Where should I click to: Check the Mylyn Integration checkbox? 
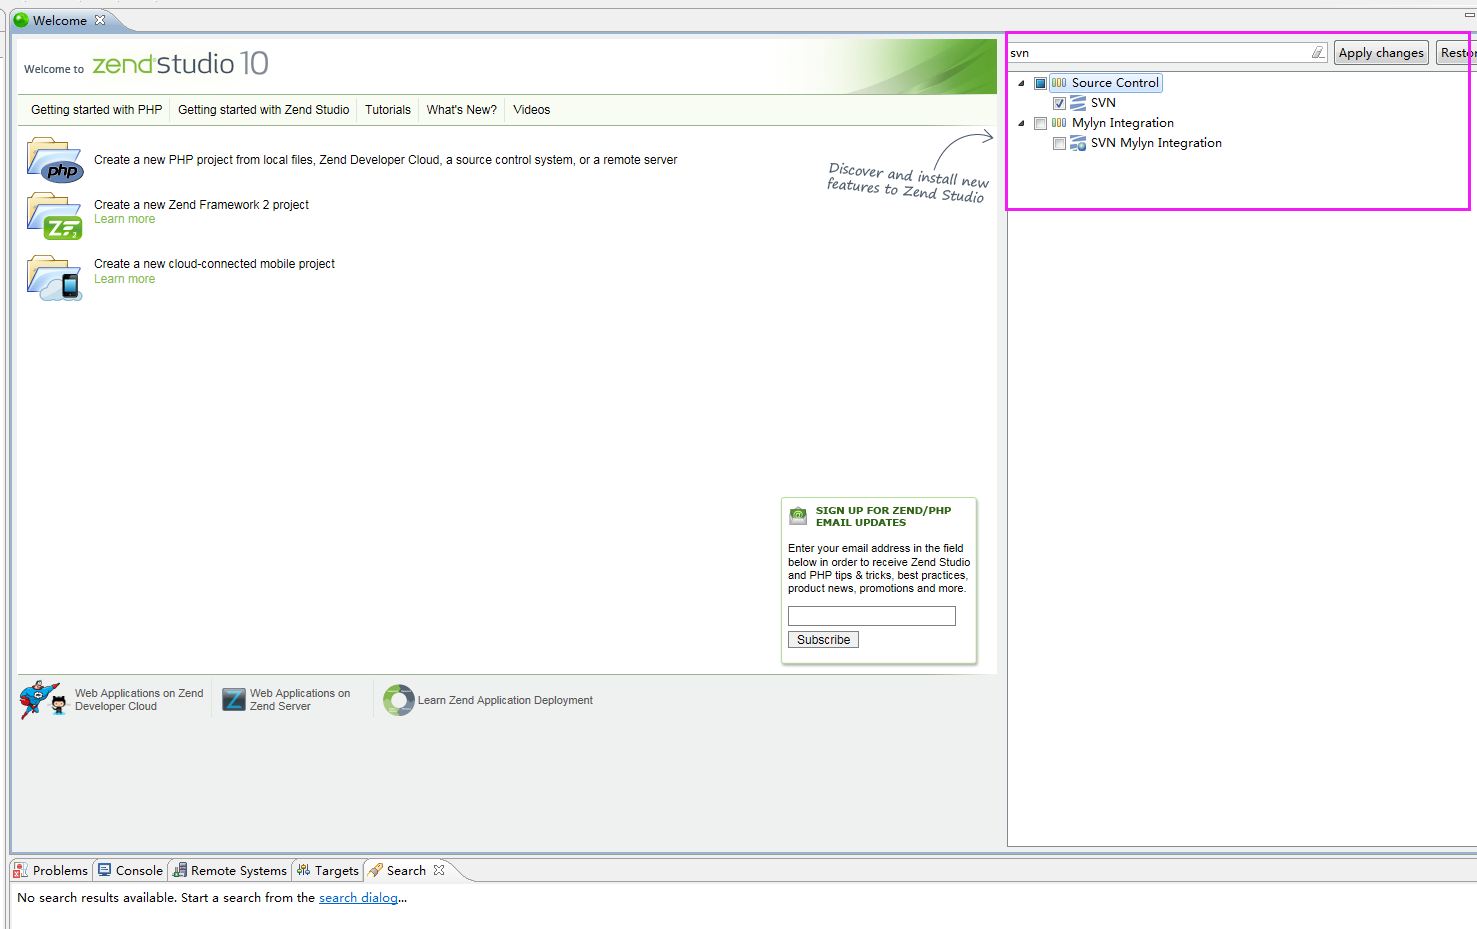pyautogui.click(x=1040, y=123)
